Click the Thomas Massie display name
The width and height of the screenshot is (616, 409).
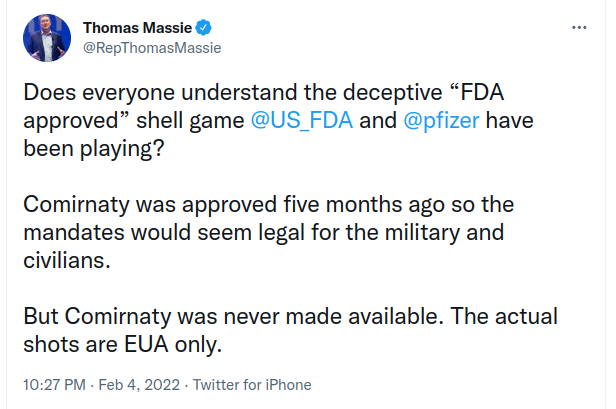[x=137, y=28]
